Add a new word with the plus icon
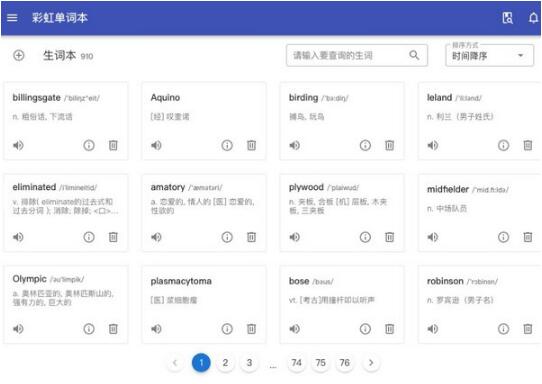 coord(19,55)
